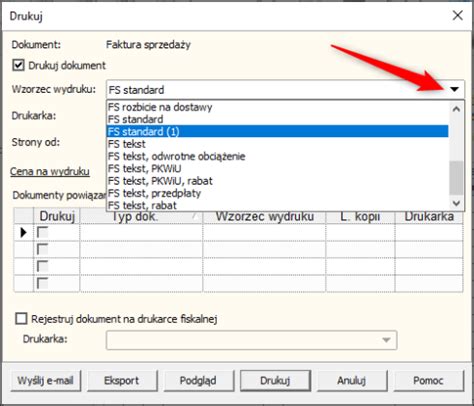Open Cena na wydruku link

coord(50,171)
